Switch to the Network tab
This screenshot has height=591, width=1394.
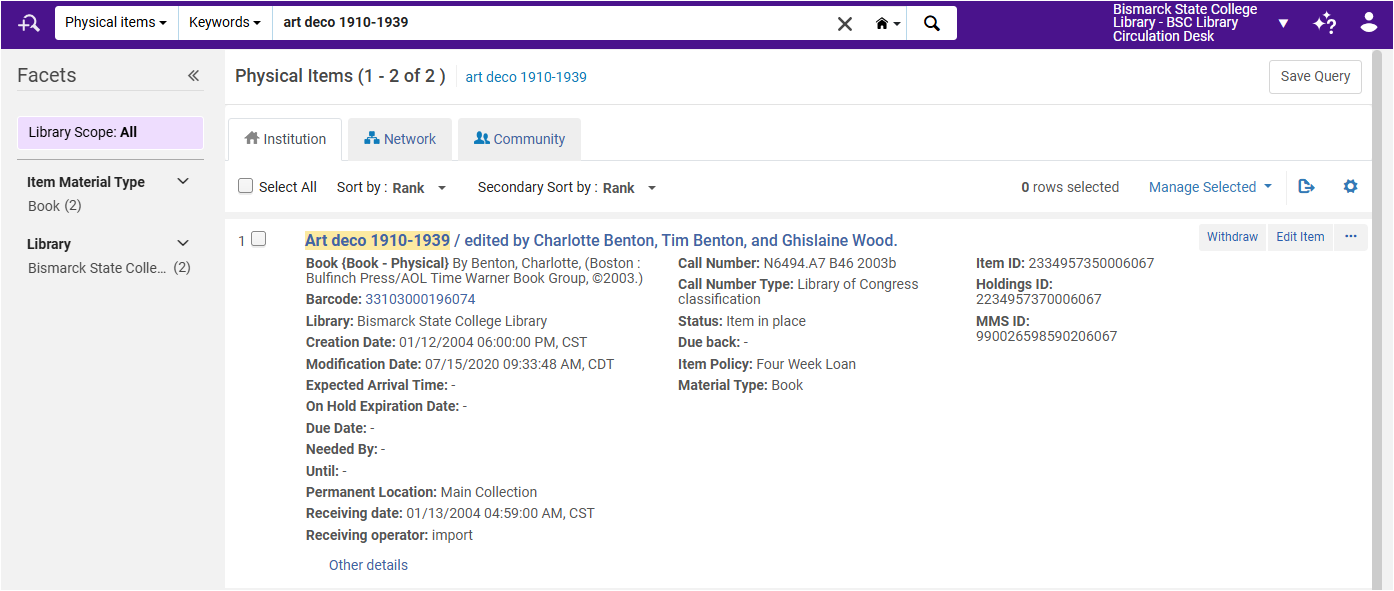point(400,138)
